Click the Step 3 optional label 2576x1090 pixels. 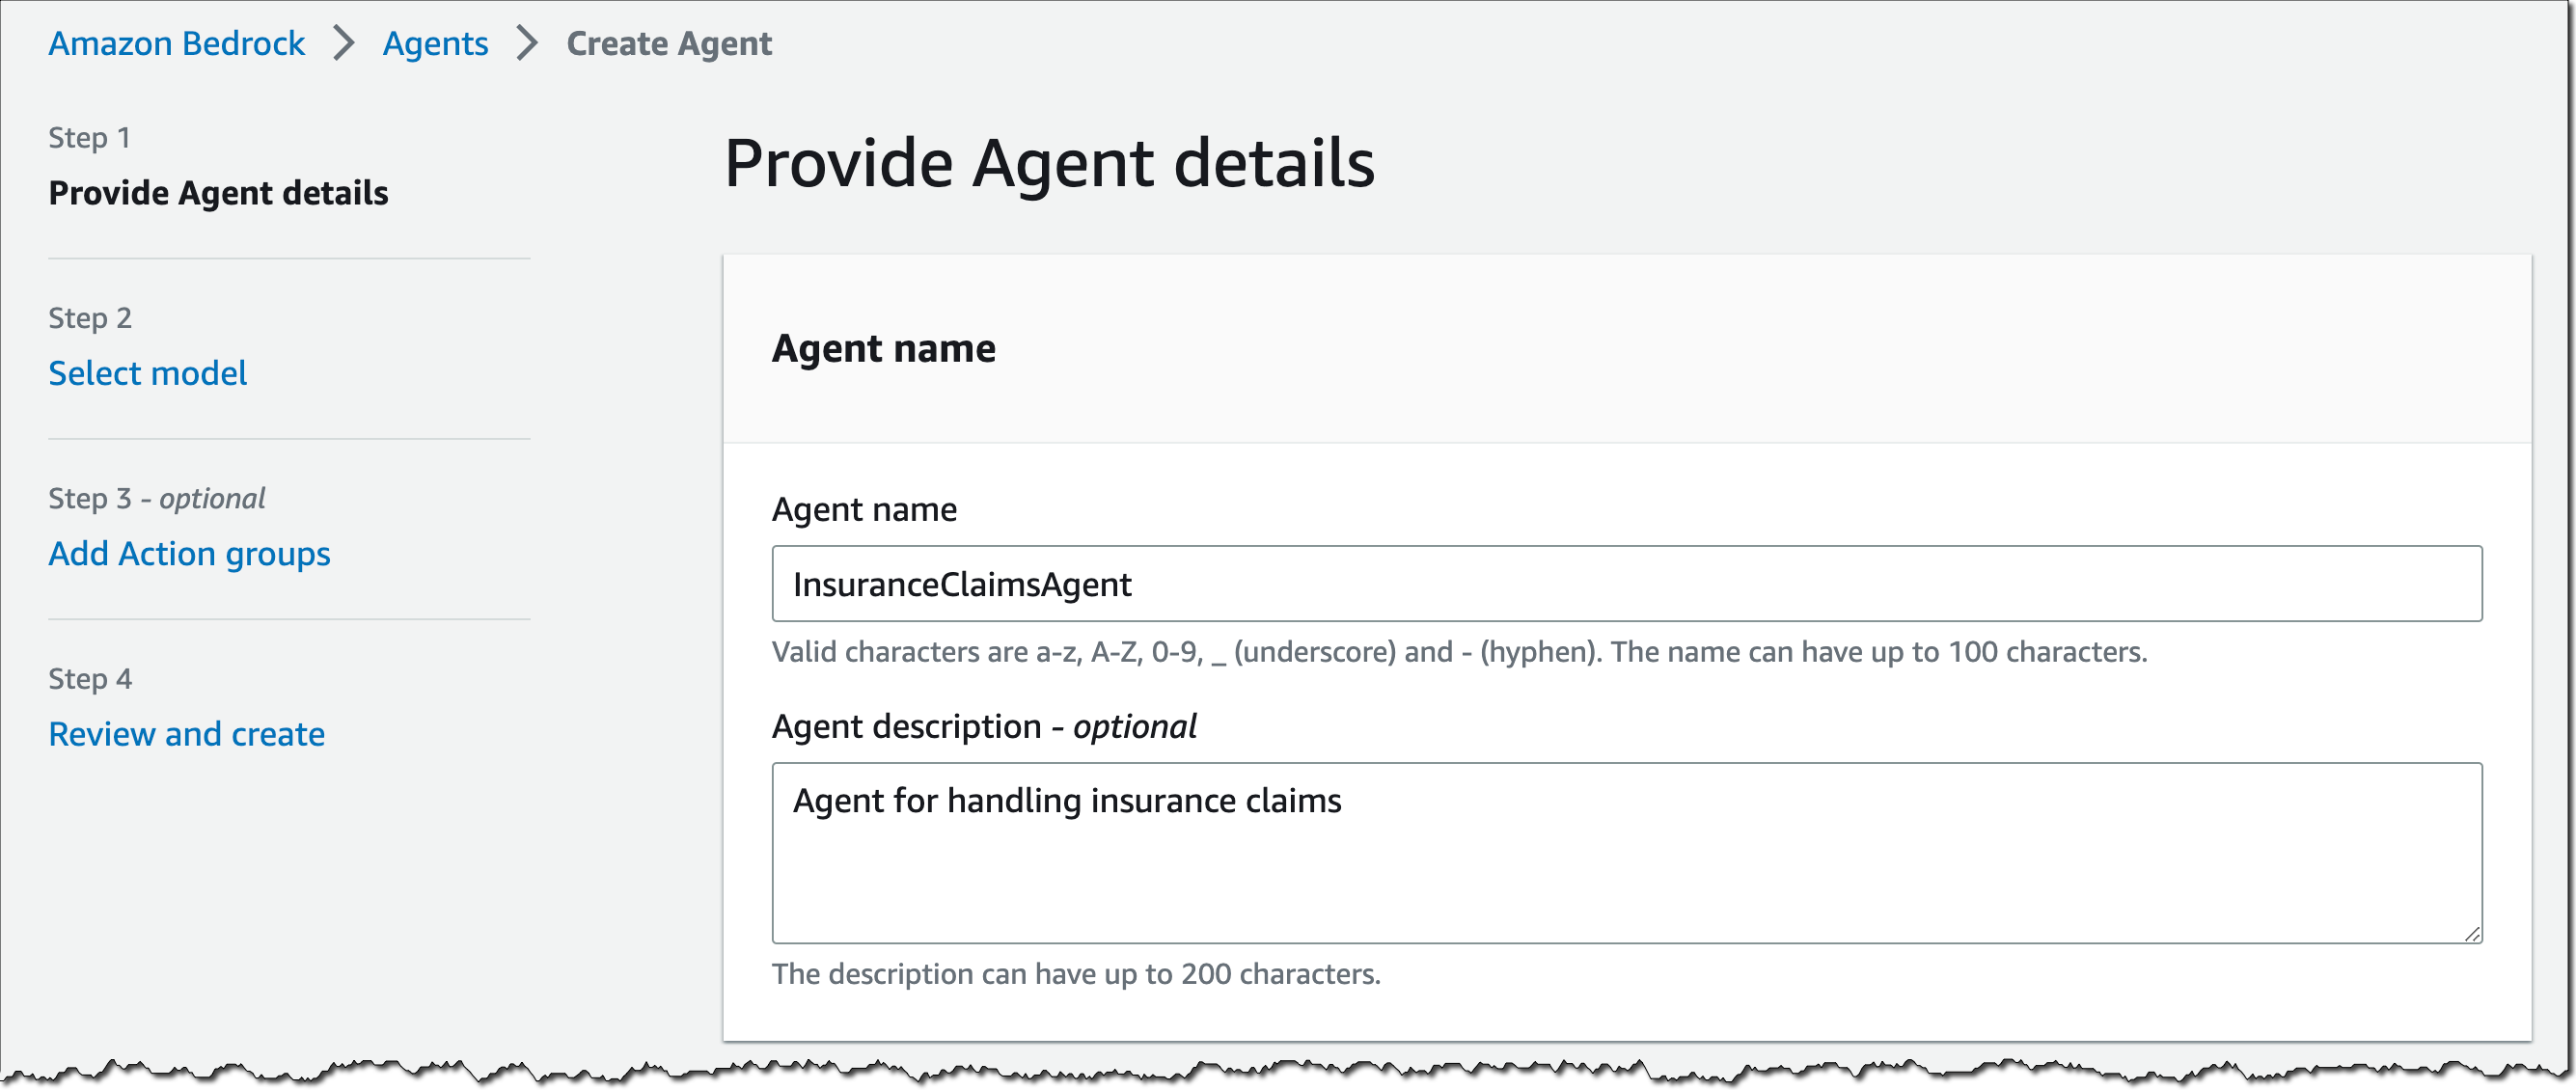156,497
